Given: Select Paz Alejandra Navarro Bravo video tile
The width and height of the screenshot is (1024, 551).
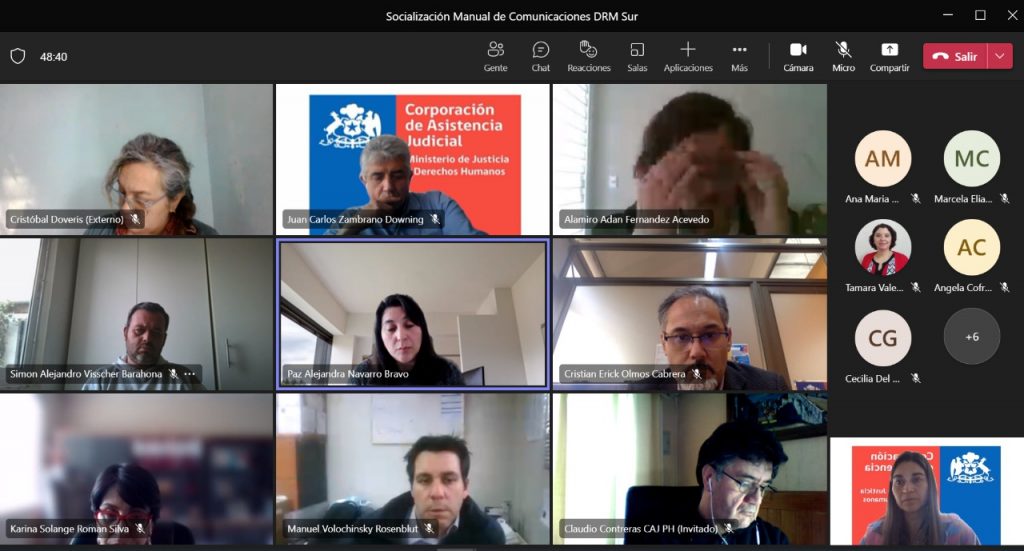Looking at the screenshot, I should click(413, 314).
